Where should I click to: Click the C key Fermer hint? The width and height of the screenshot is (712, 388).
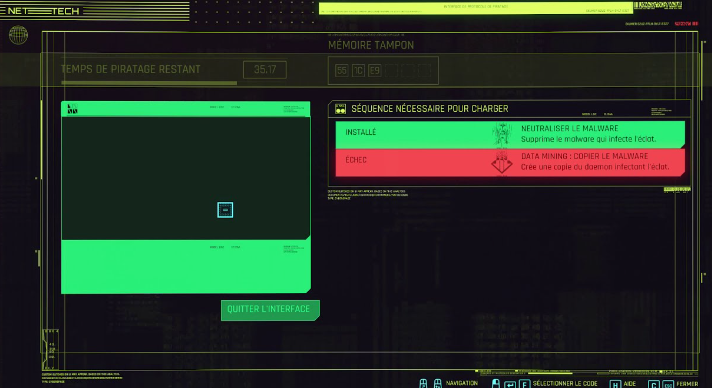pyautogui.click(x=653, y=384)
